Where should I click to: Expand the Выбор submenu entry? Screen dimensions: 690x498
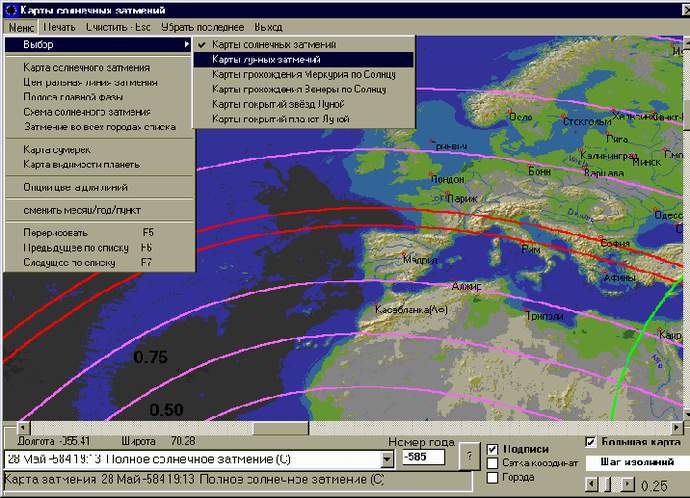[x=99, y=44]
